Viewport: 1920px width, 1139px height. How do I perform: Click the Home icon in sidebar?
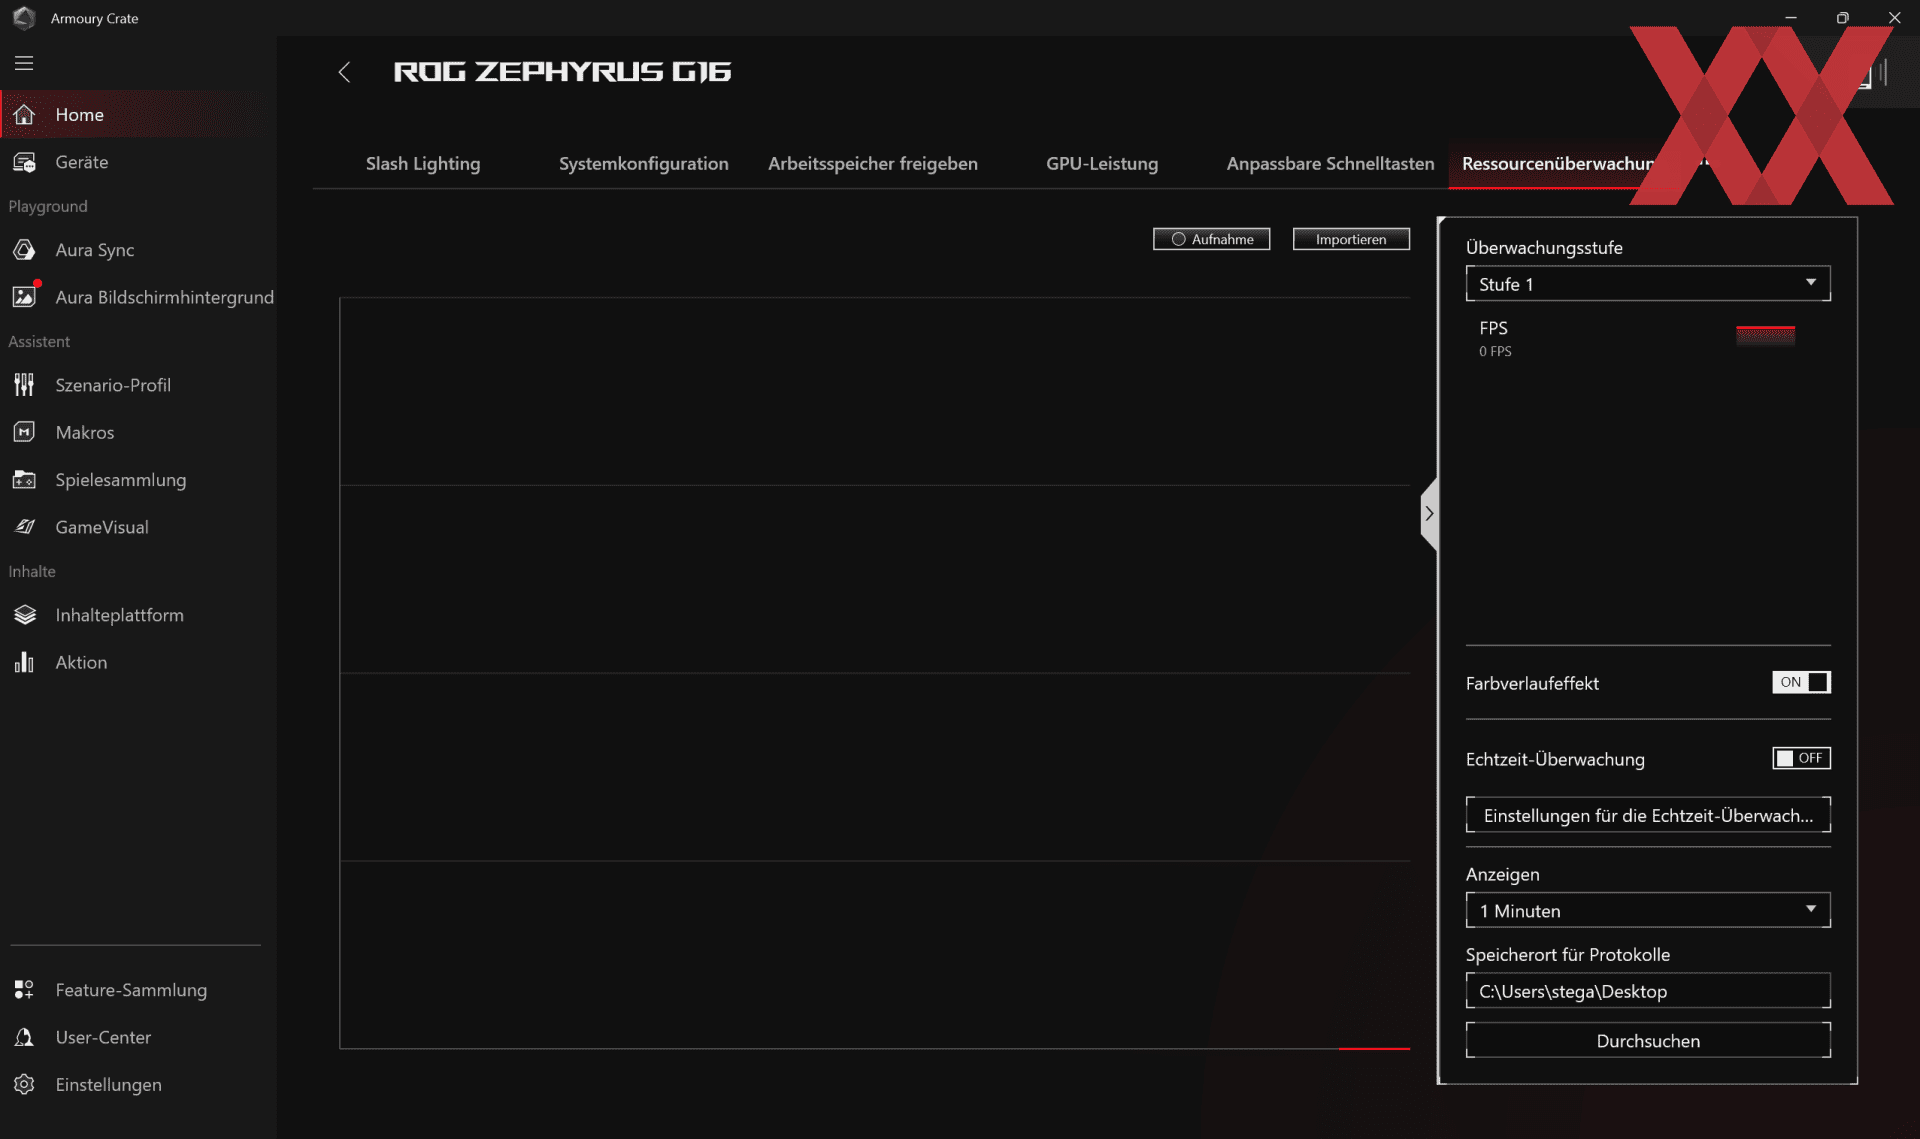24,115
